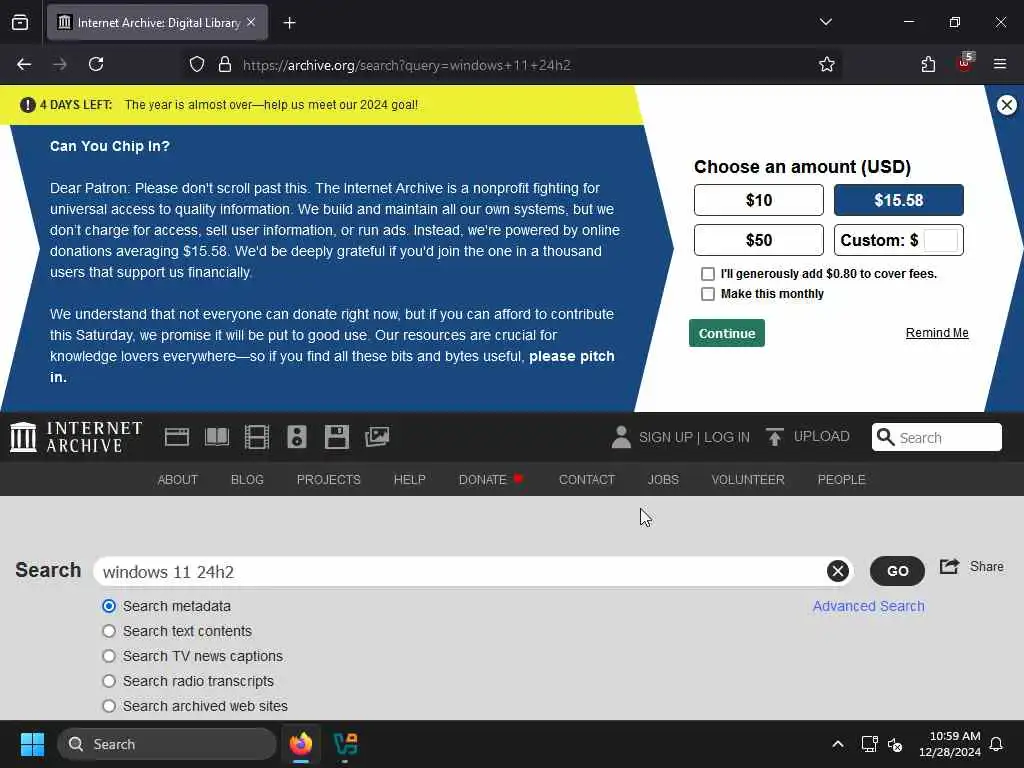Open the Windows Start menu
1024x768 pixels.
(32, 744)
